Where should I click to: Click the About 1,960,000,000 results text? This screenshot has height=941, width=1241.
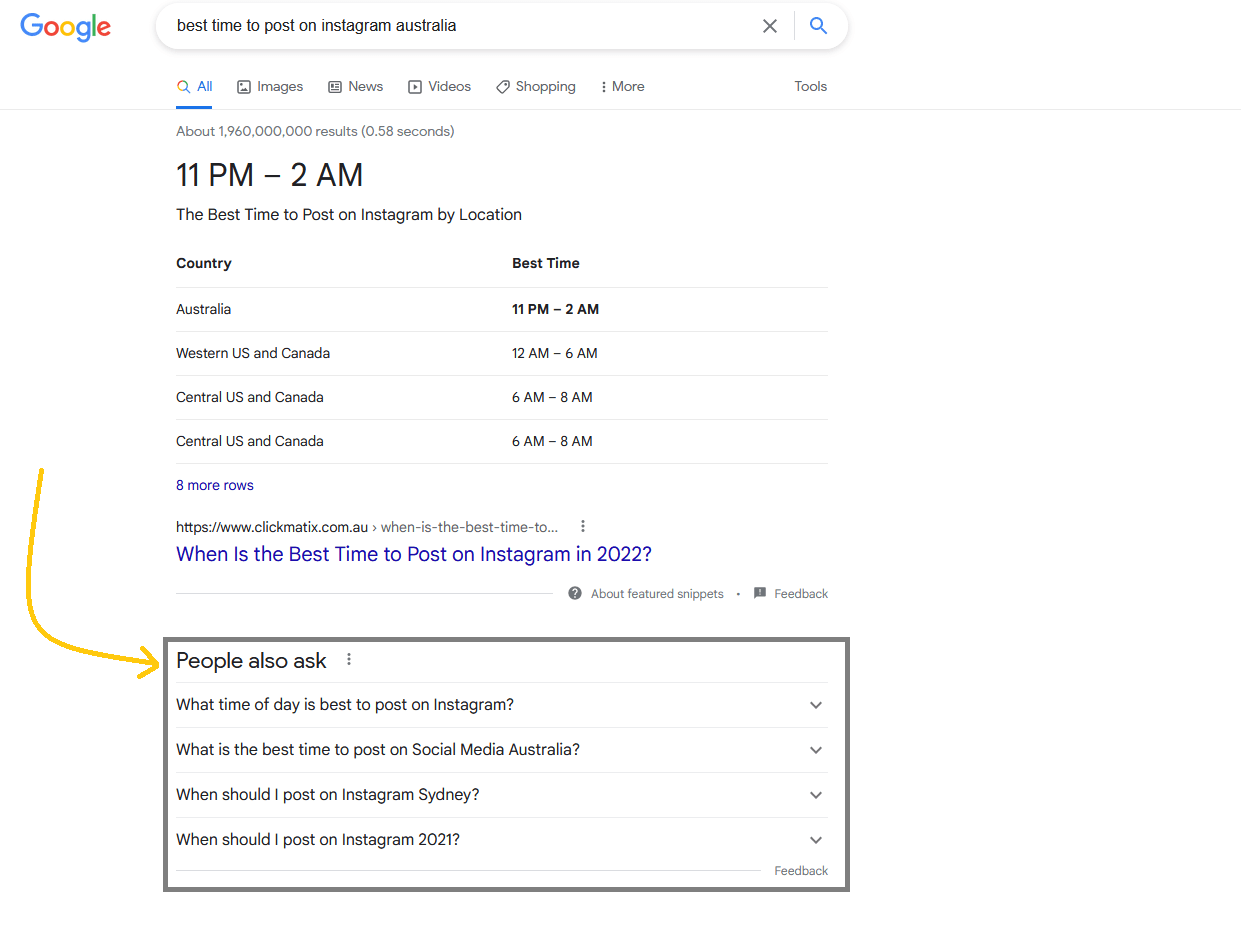point(315,131)
